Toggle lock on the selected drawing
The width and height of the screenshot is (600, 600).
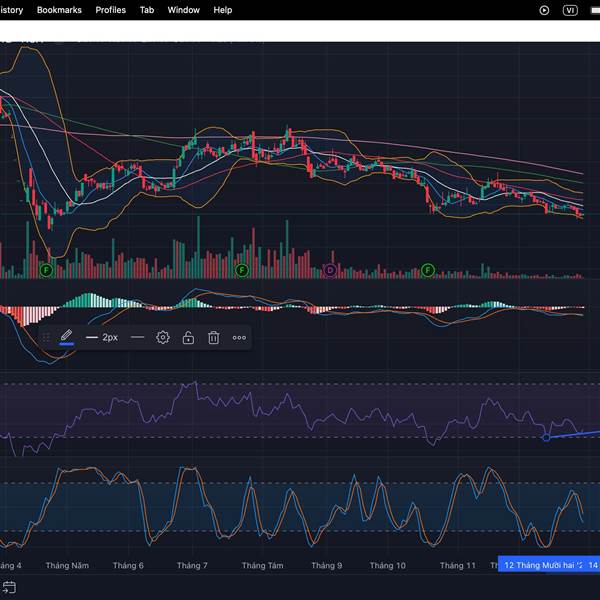pos(188,337)
